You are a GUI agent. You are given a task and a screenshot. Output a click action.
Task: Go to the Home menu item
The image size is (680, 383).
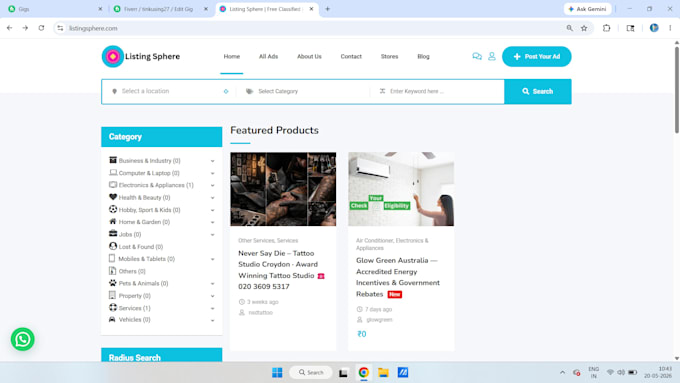tap(232, 56)
